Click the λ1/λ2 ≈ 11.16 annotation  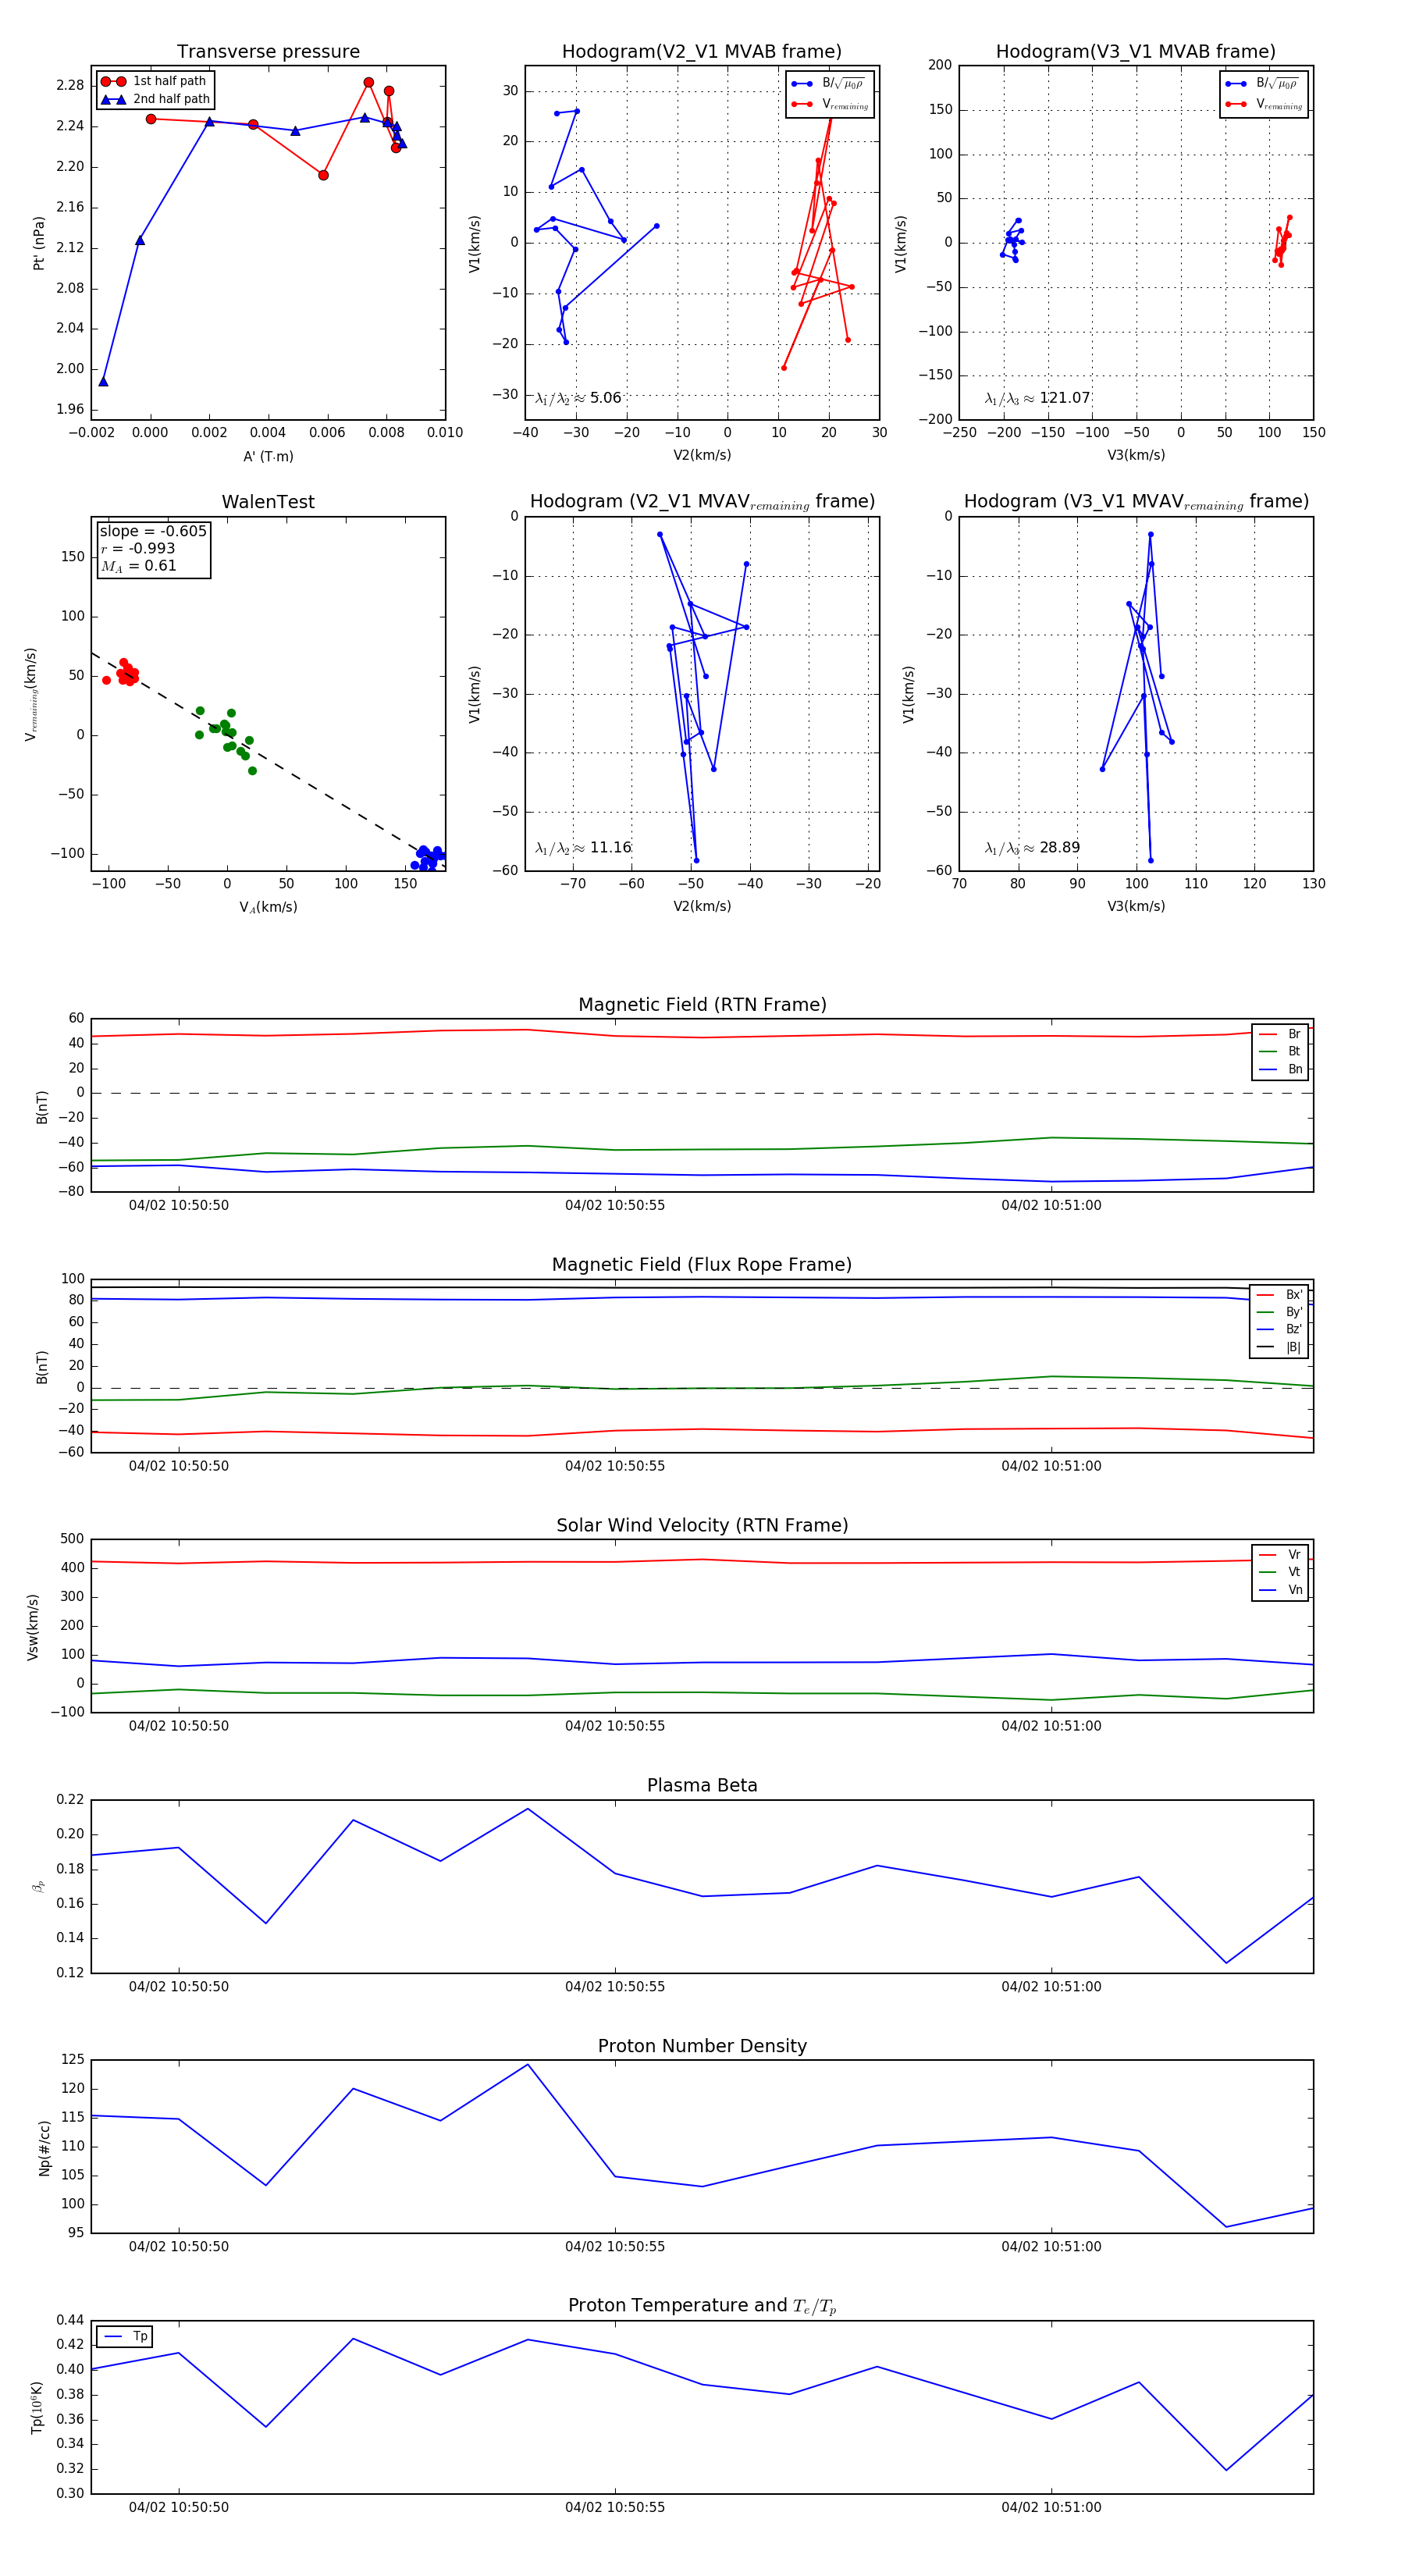pyautogui.click(x=583, y=848)
